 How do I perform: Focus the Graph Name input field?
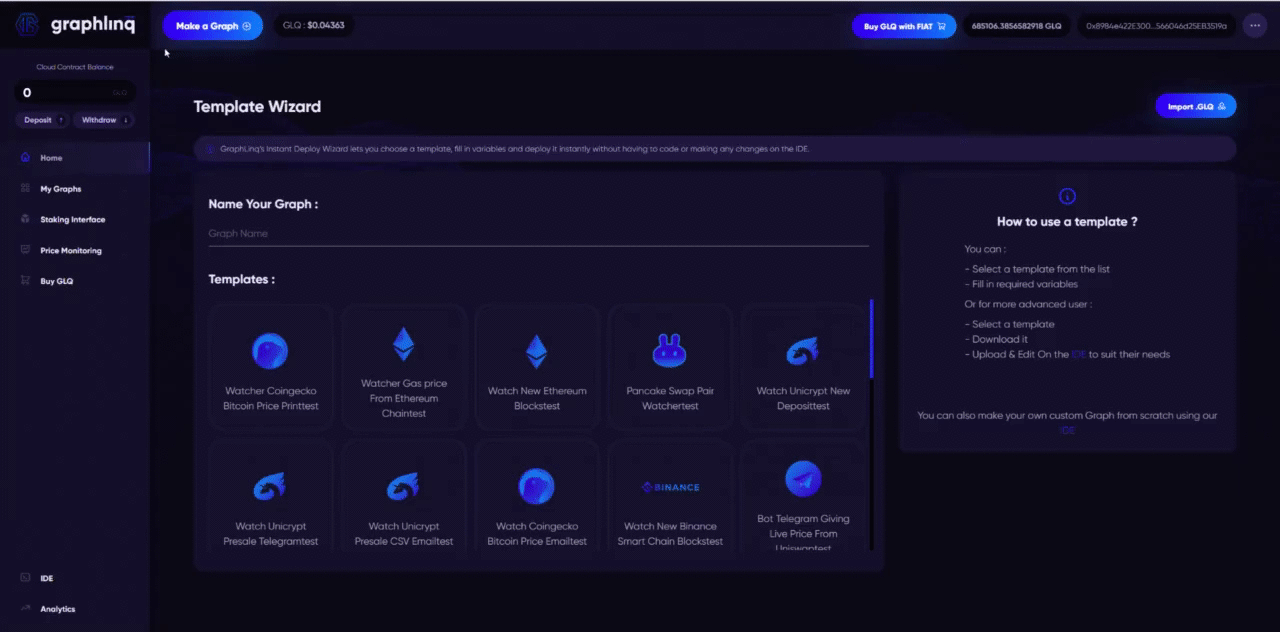pos(538,234)
